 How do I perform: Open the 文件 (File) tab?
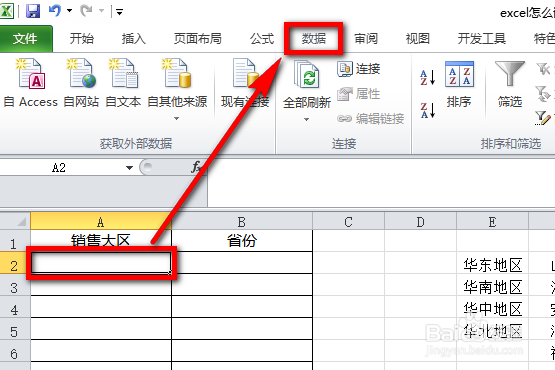pyautogui.click(x=25, y=39)
